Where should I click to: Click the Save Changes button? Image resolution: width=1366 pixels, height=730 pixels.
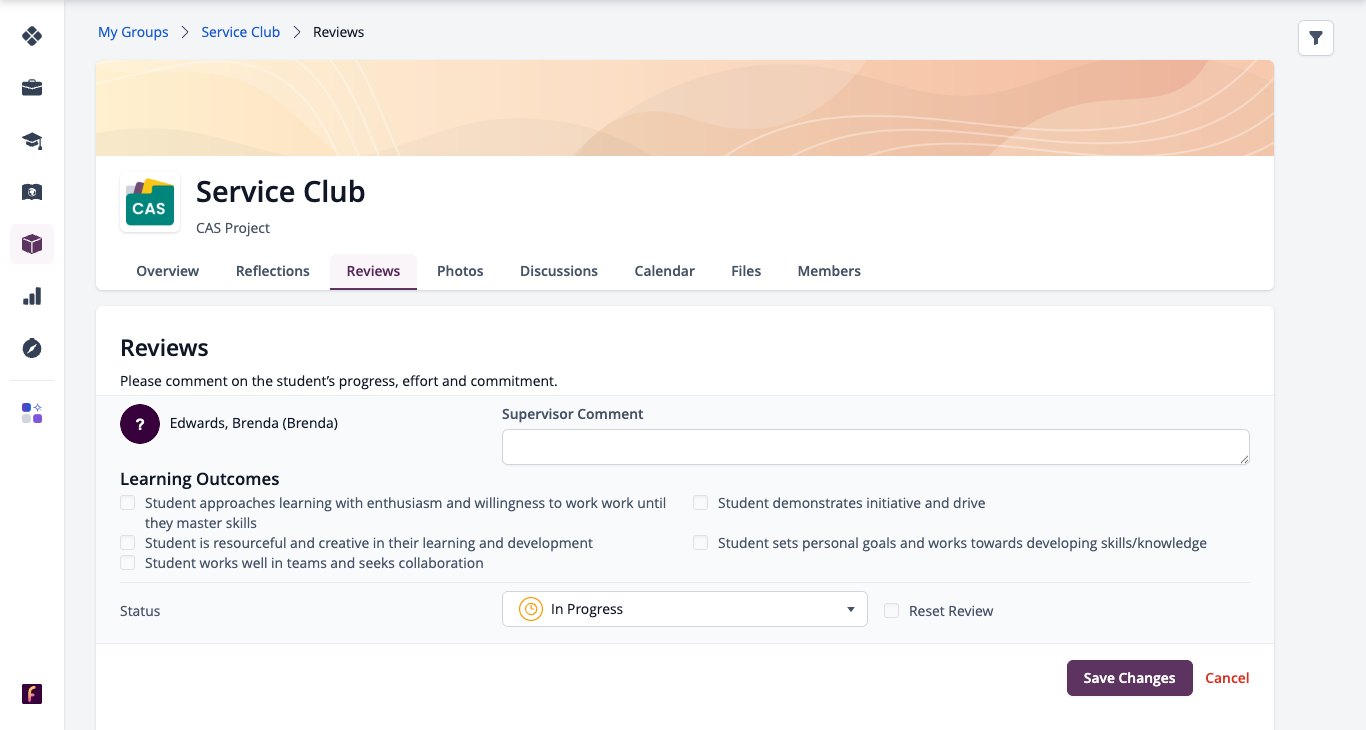[1129, 678]
